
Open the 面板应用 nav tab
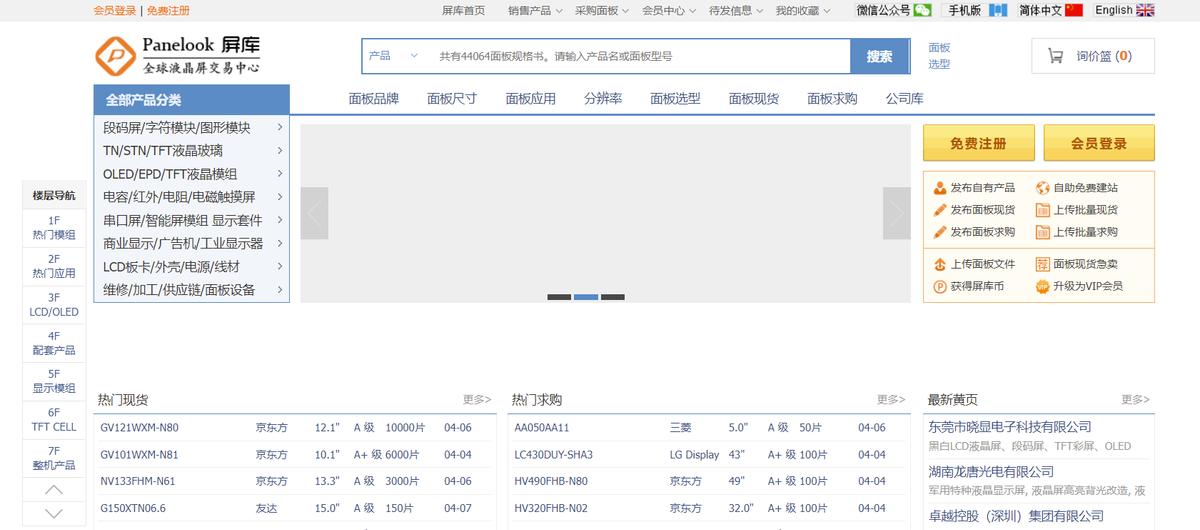[531, 99]
